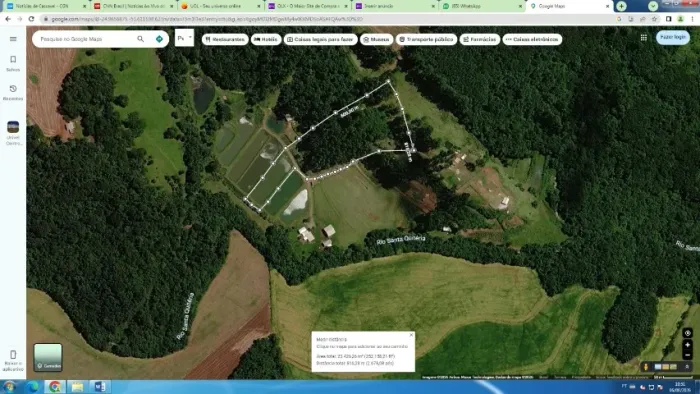Click the address bar URL
The height and width of the screenshot is (394, 700).
[x=207, y=19]
